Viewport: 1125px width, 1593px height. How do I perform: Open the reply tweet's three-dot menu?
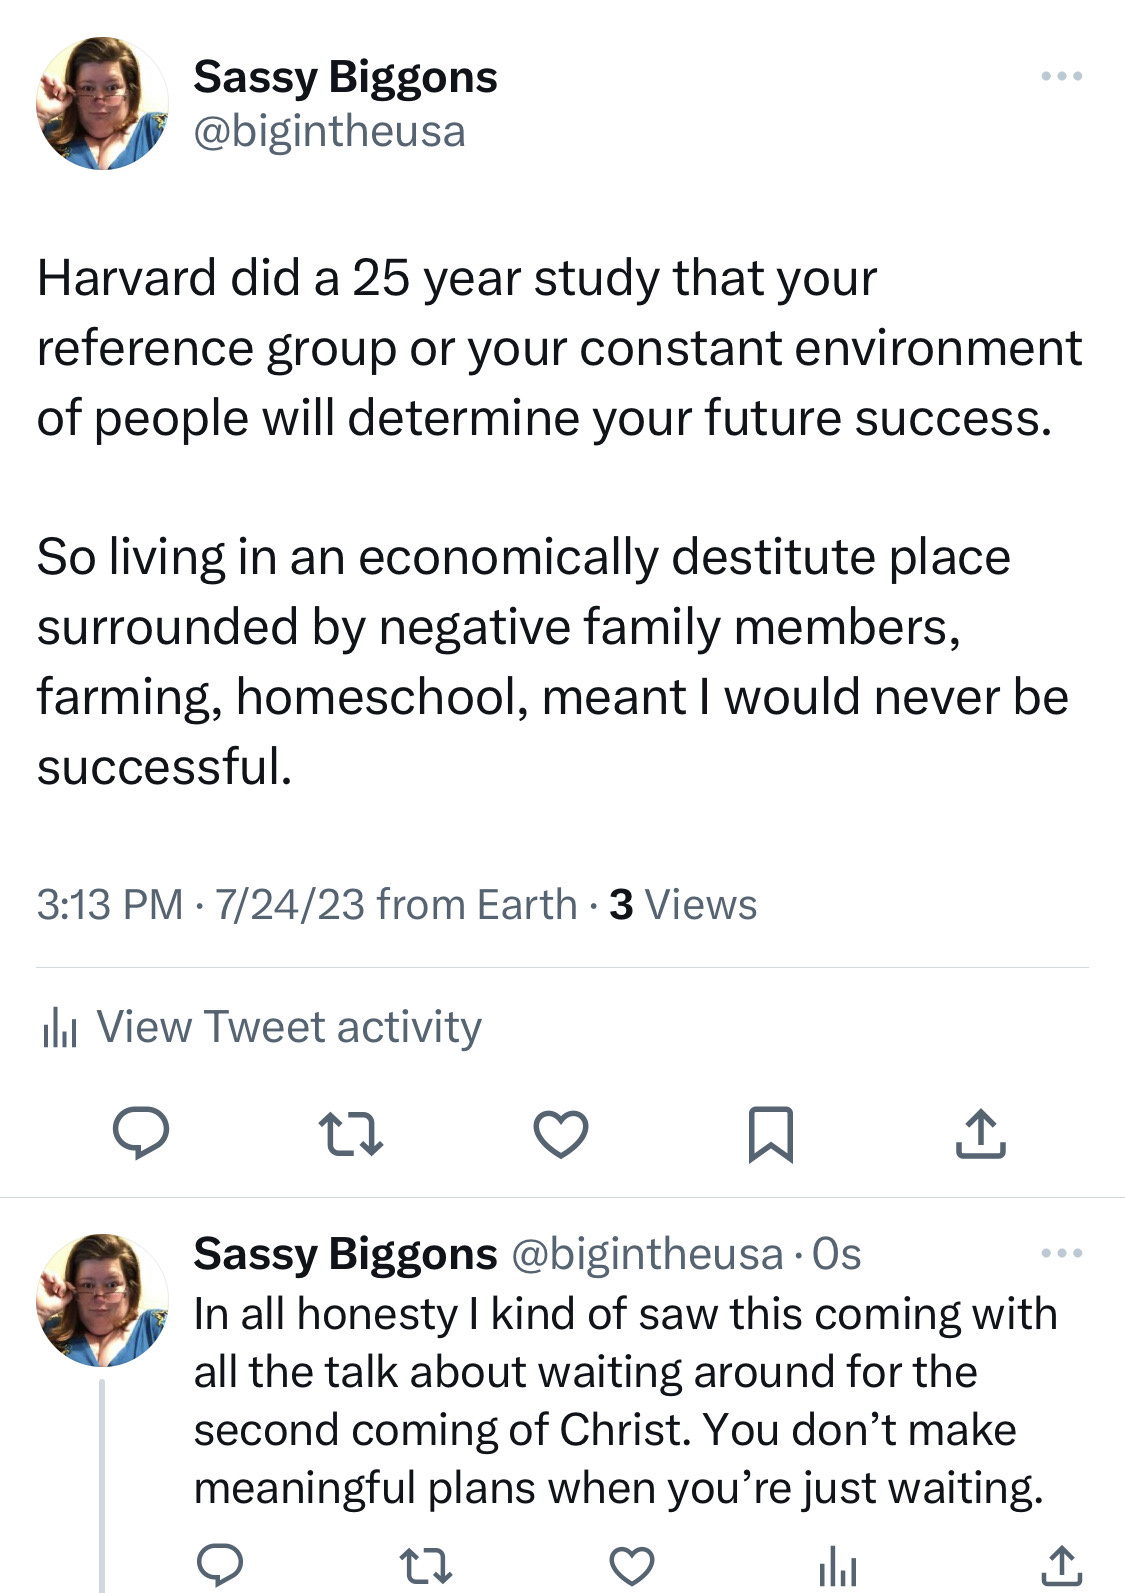1061,1253
